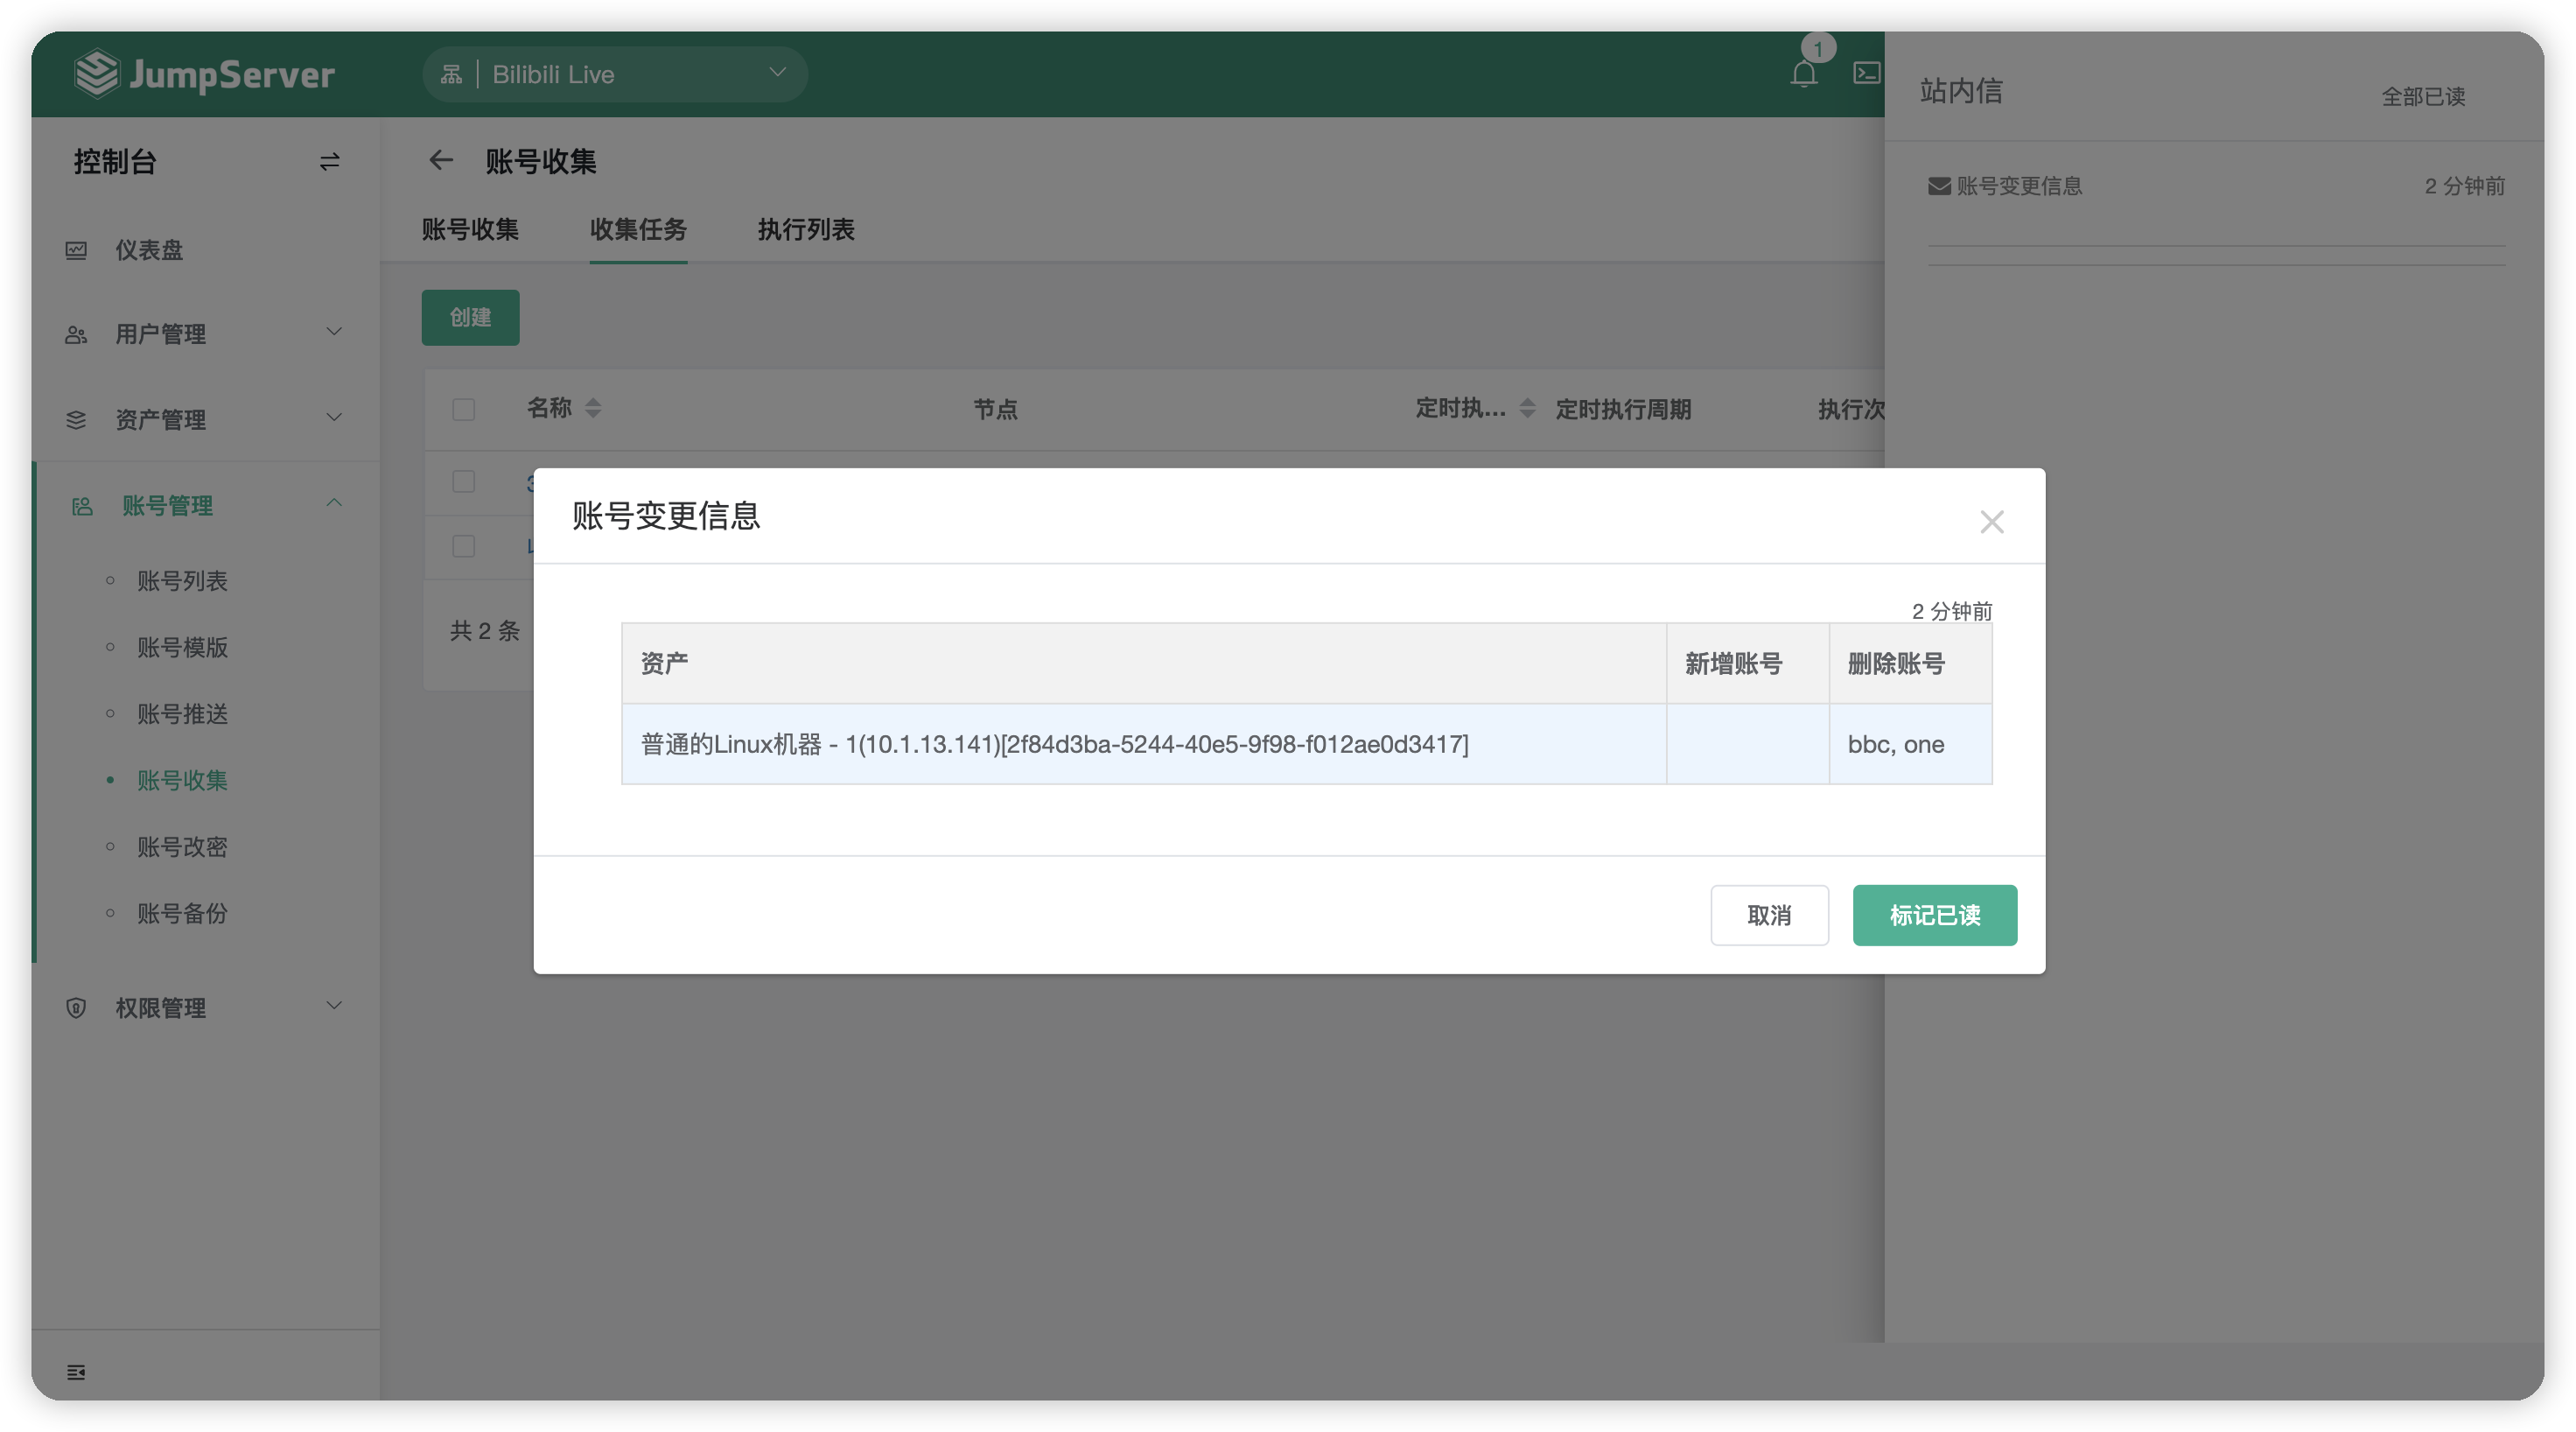The height and width of the screenshot is (1432, 2576).
Task: Open 账号列表 in sidebar
Action: tap(182, 580)
